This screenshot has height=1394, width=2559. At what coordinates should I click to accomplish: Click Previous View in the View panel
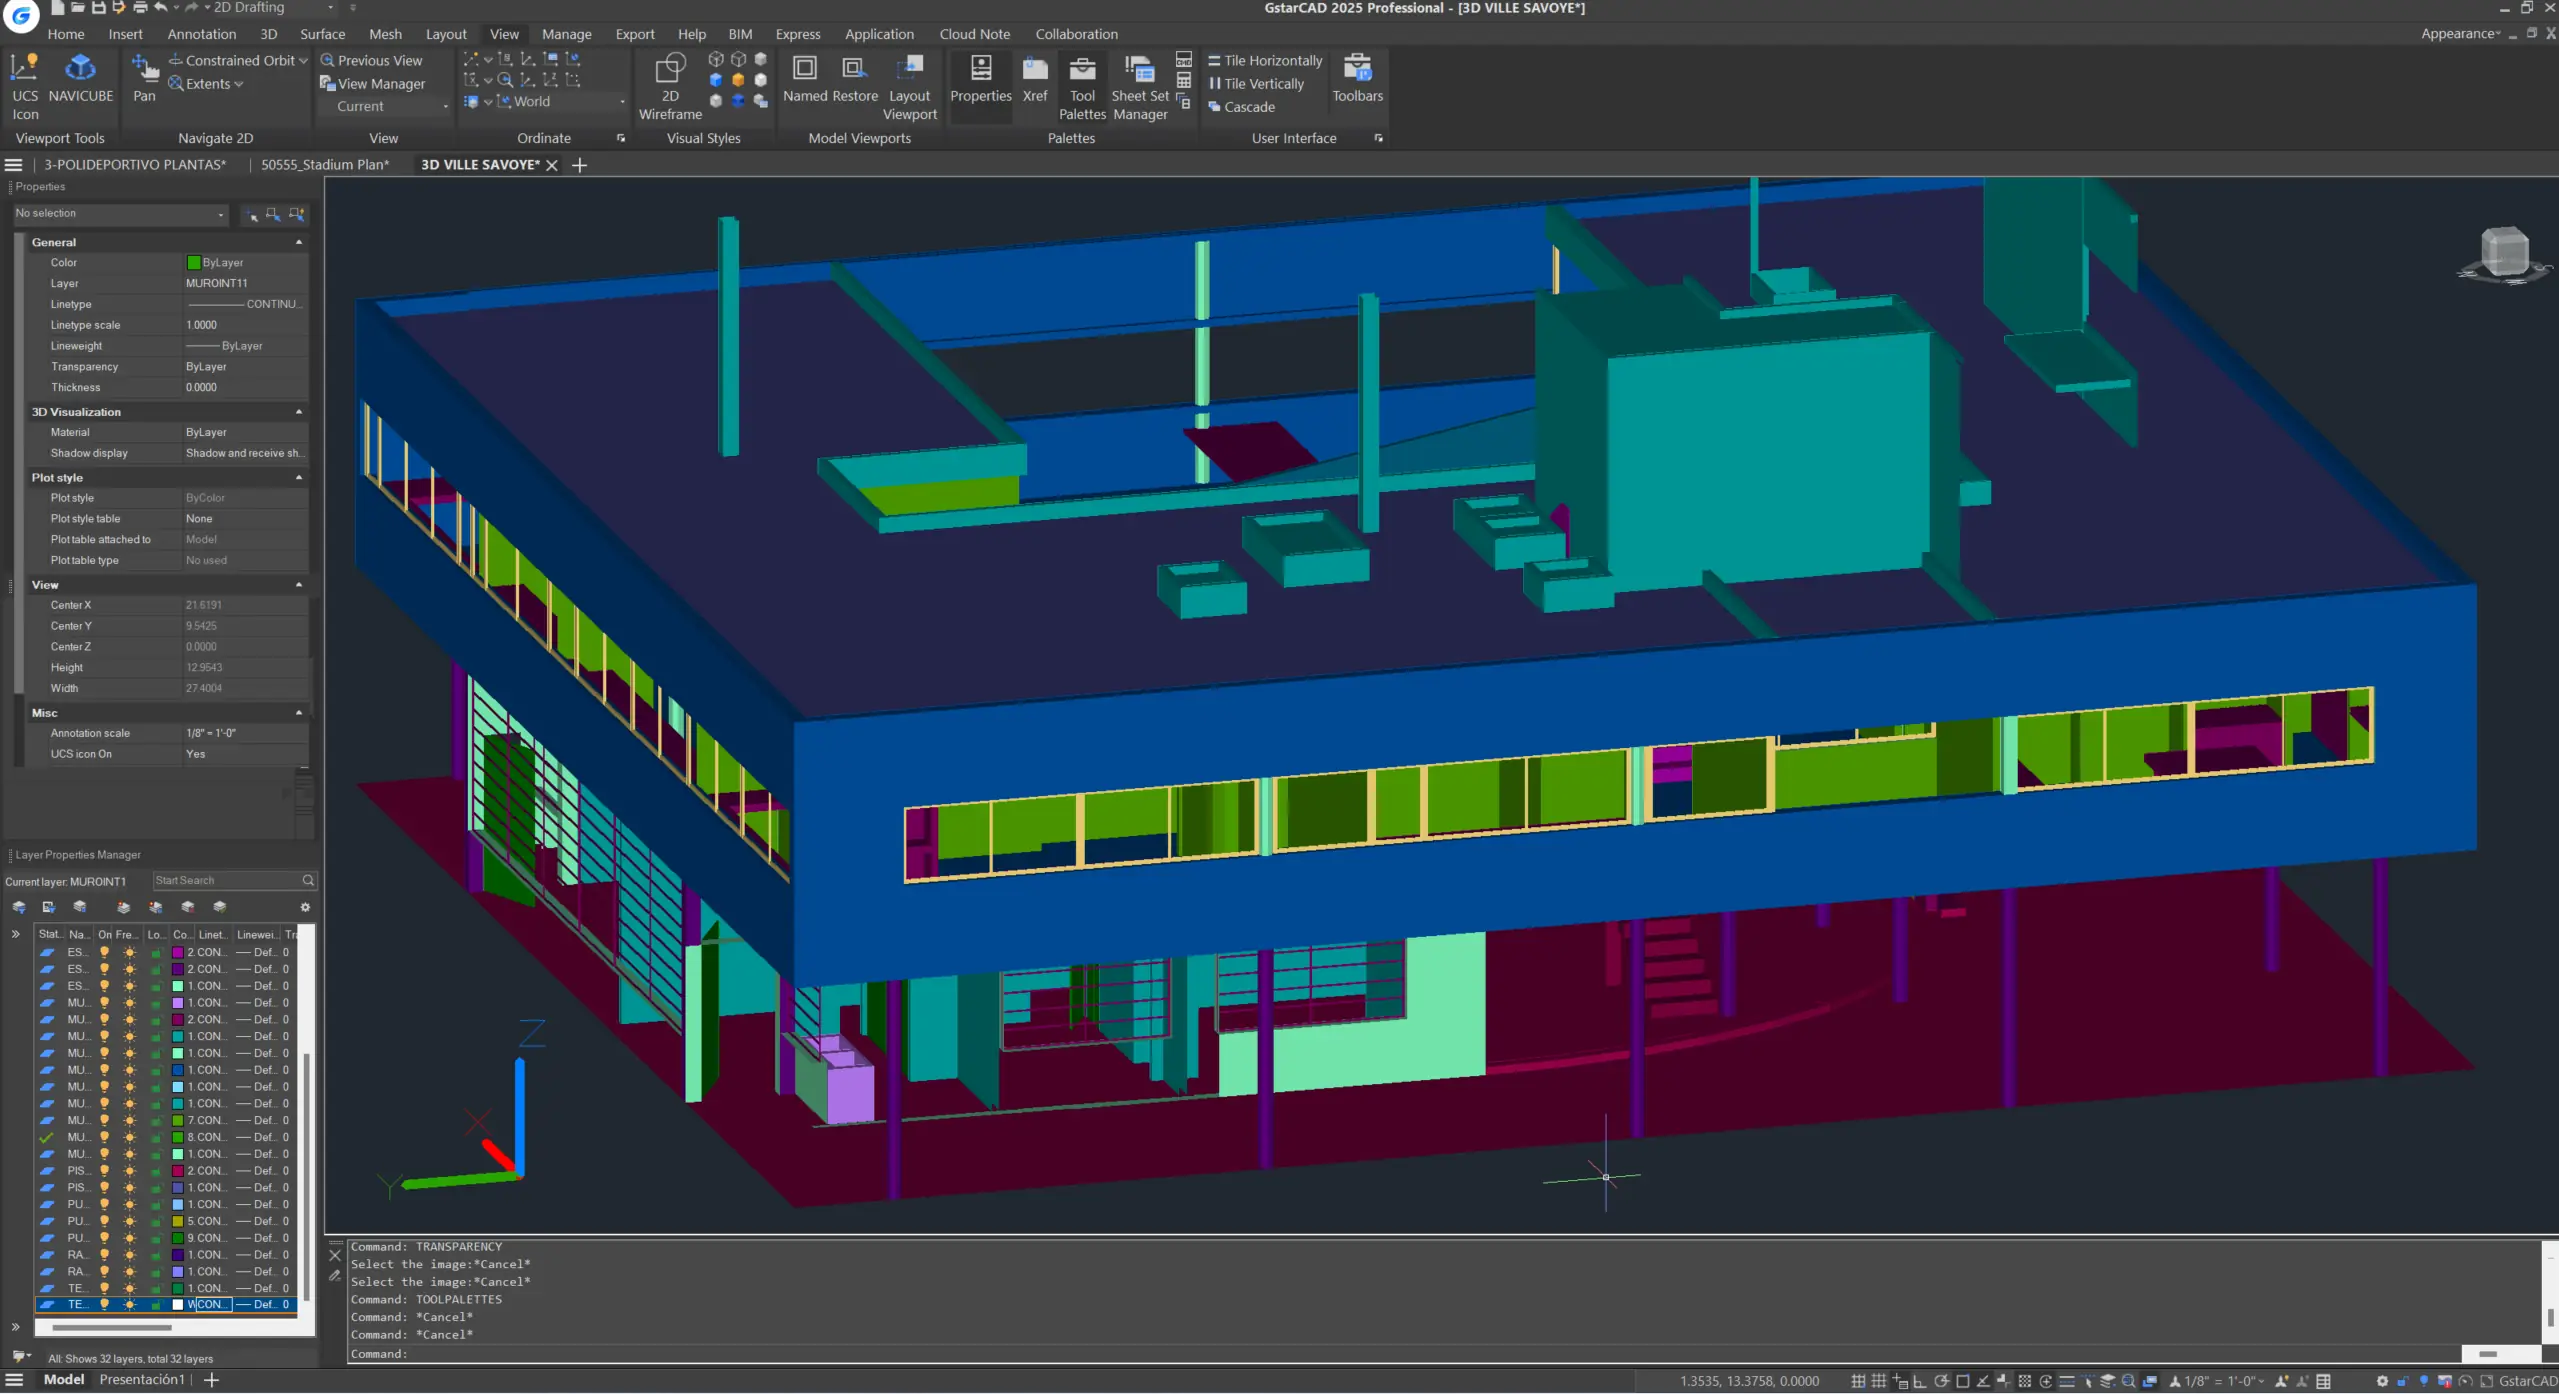(x=371, y=60)
